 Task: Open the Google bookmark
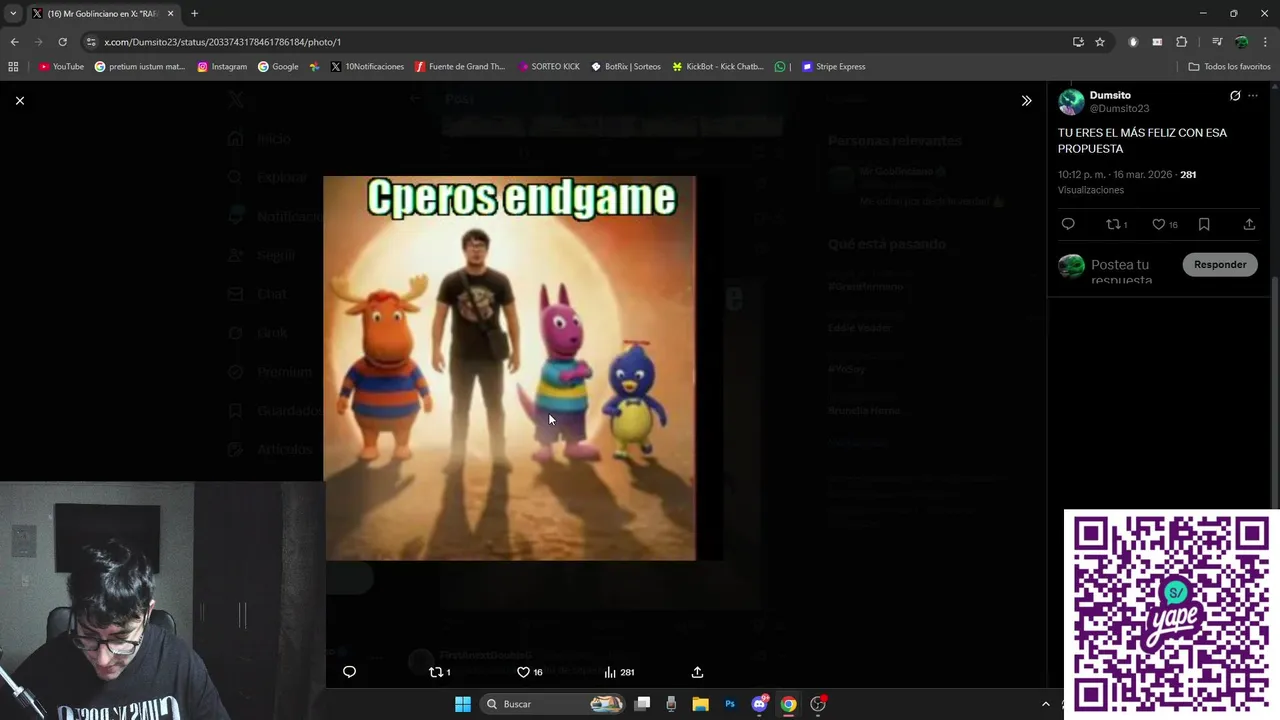(x=278, y=67)
